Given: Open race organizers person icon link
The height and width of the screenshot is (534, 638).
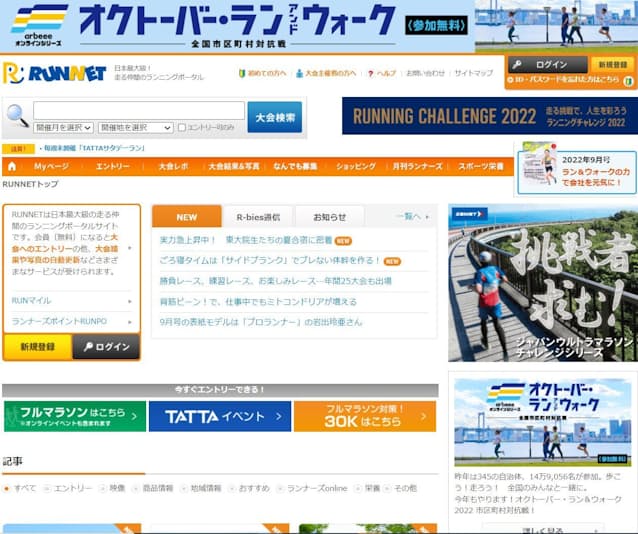Looking at the screenshot, I should coord(326,74).
